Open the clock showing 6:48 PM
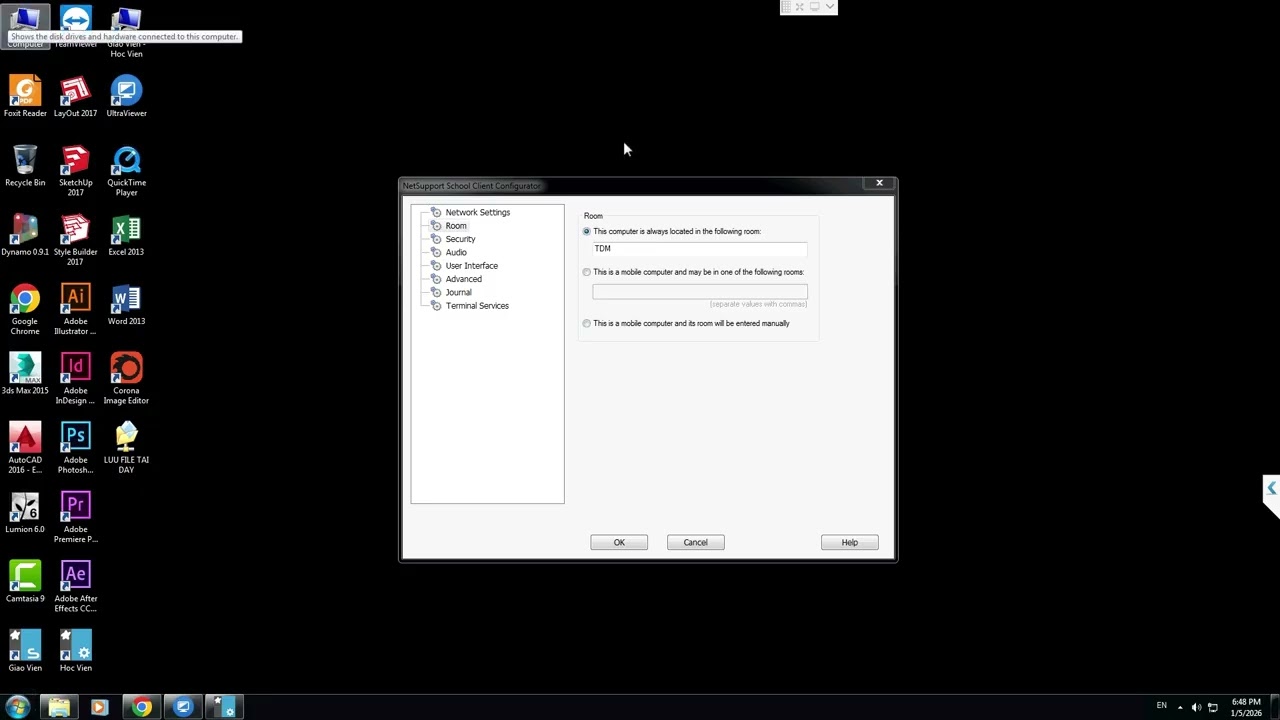The image size is (1280, 720). 1246,707
